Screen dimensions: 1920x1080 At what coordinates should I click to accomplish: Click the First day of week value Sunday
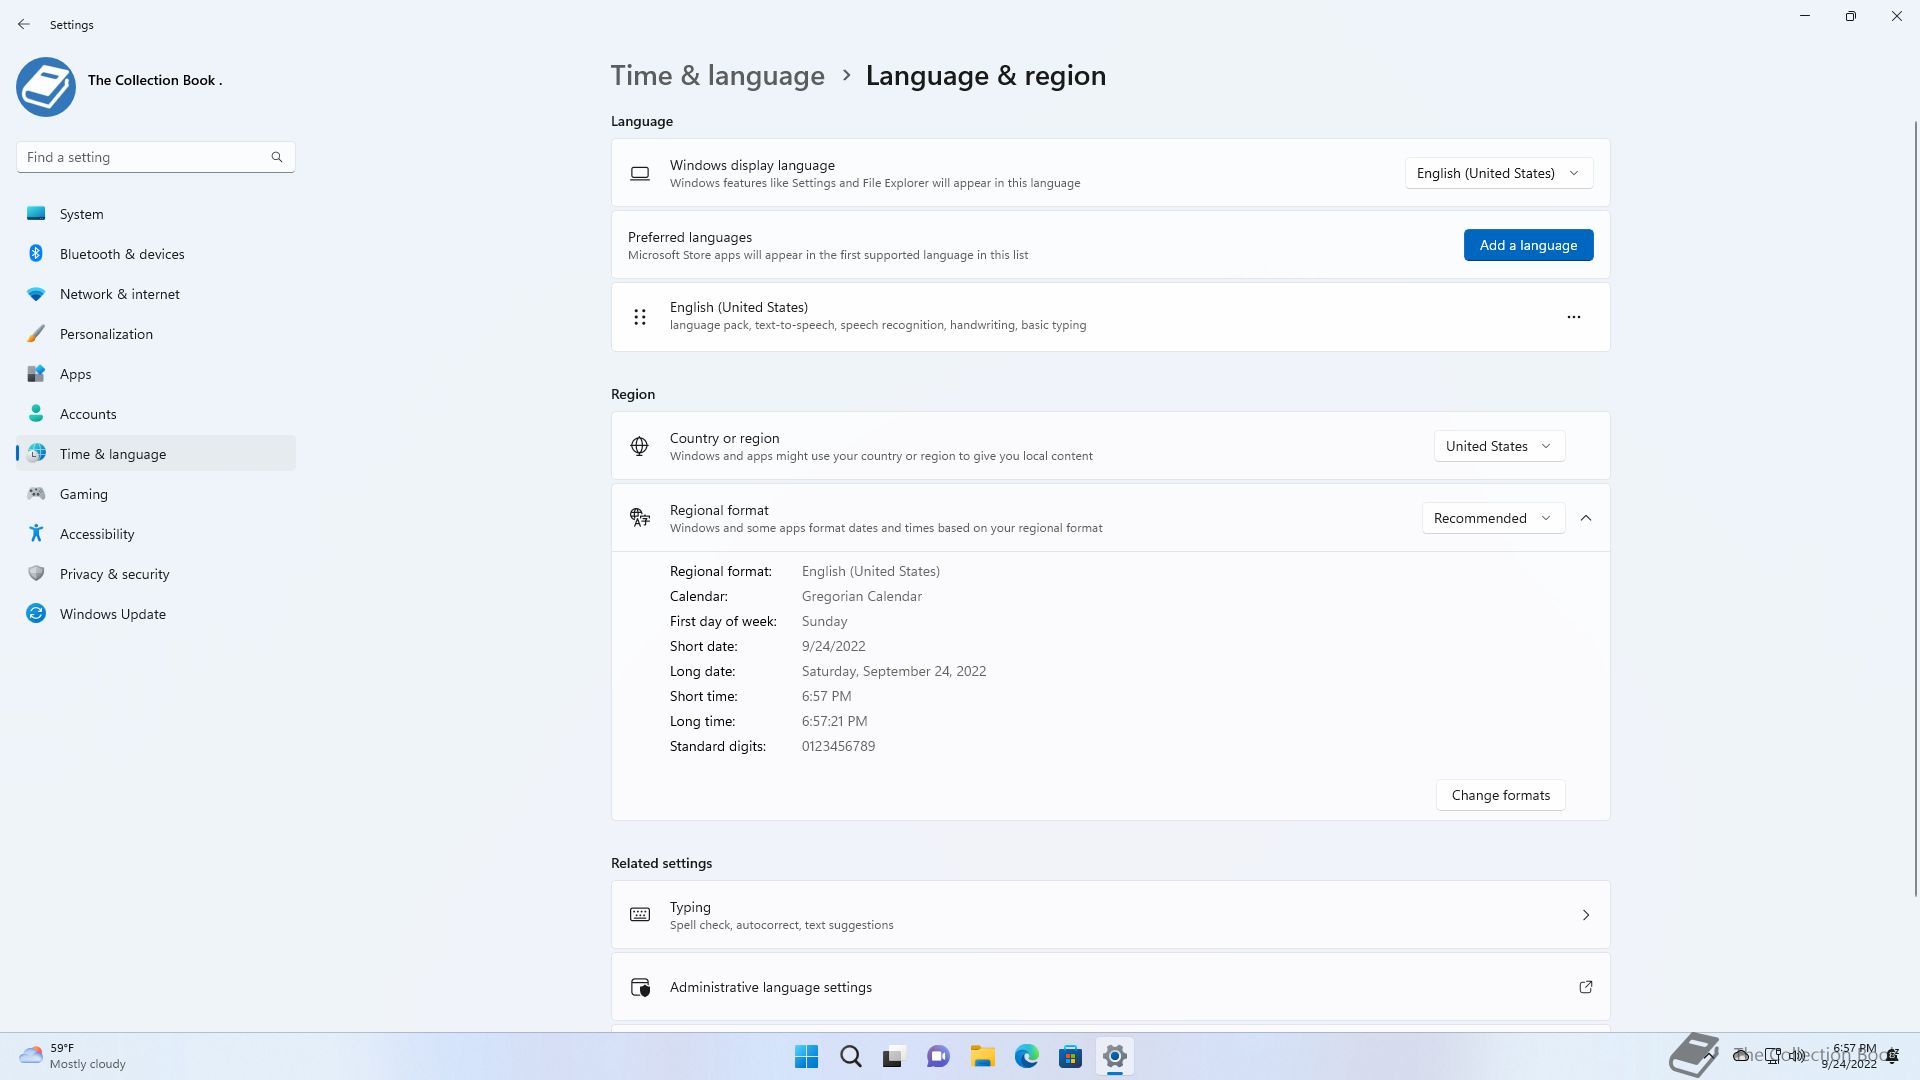click(x=824, y=621)
